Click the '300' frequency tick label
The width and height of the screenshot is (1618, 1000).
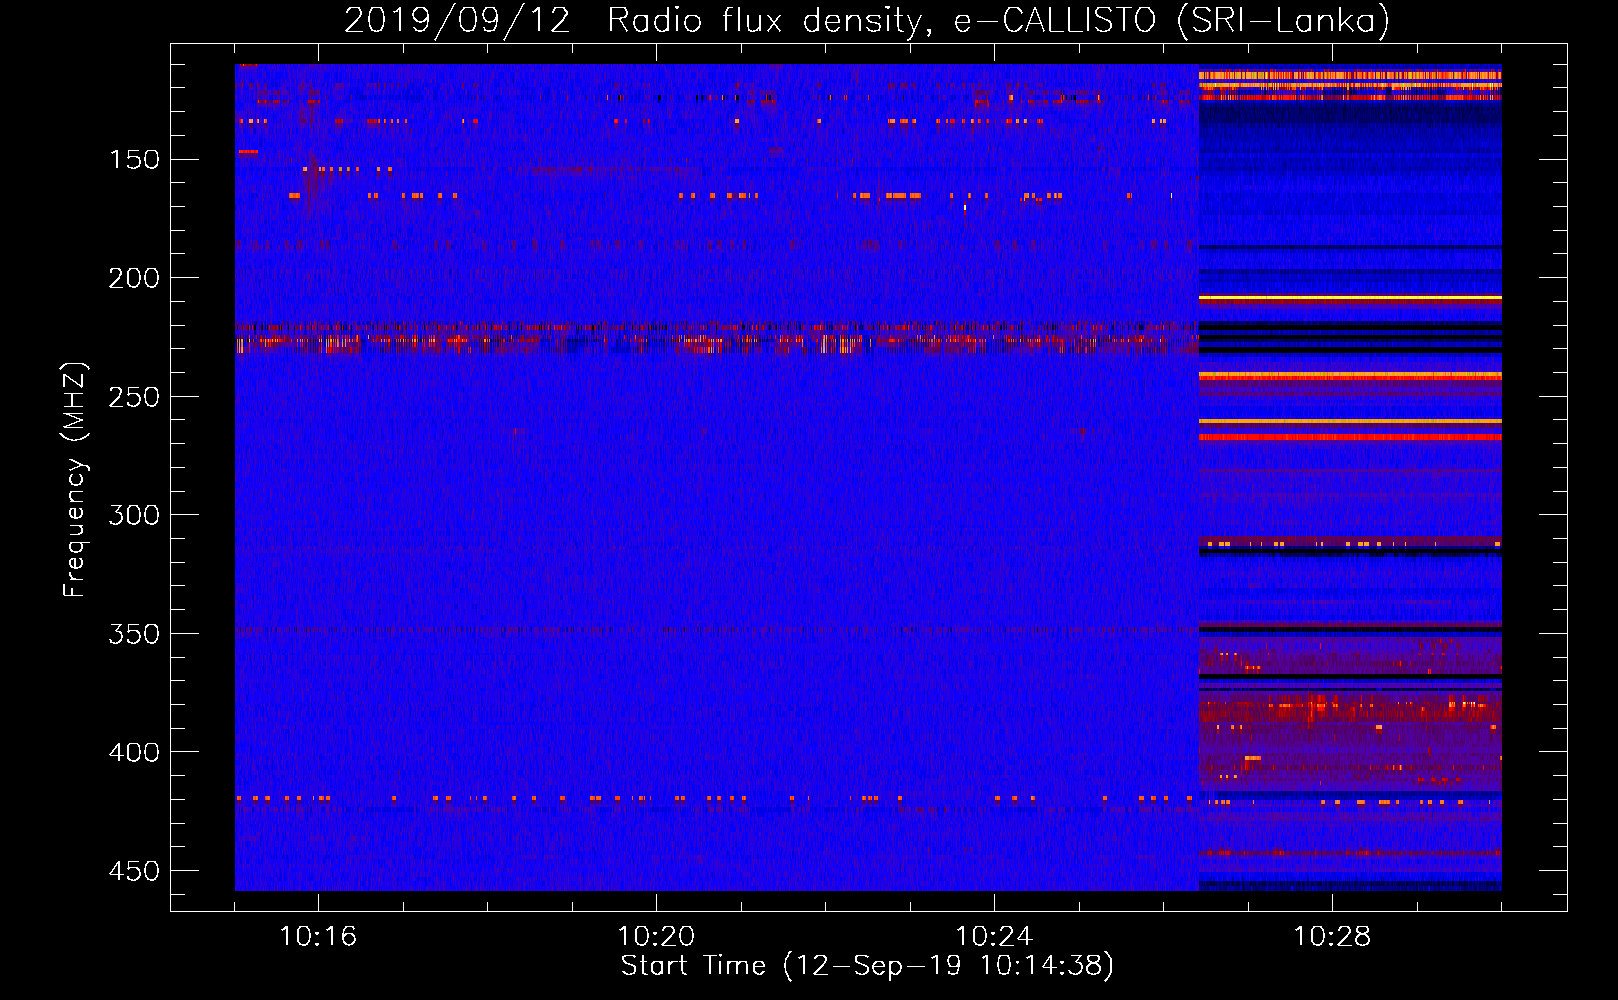click(134, 515)
